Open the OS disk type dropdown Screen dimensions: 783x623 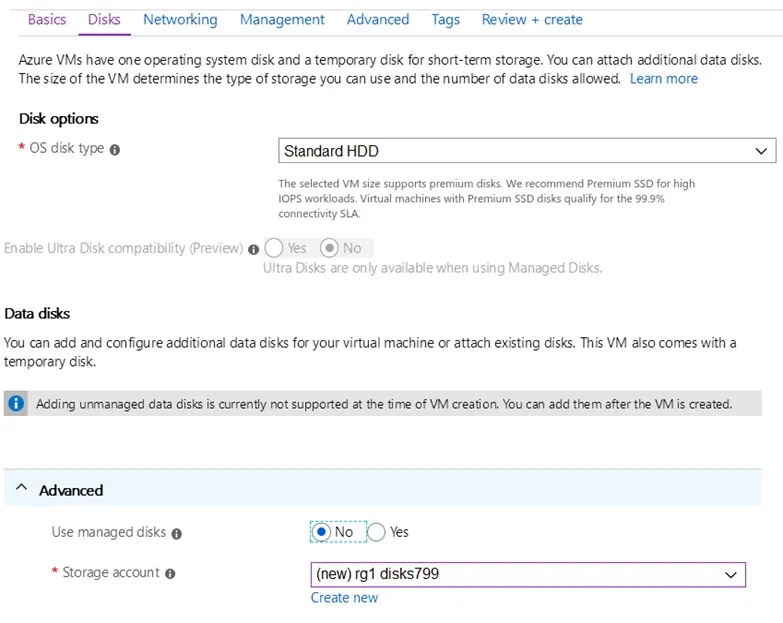tap(527, 151)
